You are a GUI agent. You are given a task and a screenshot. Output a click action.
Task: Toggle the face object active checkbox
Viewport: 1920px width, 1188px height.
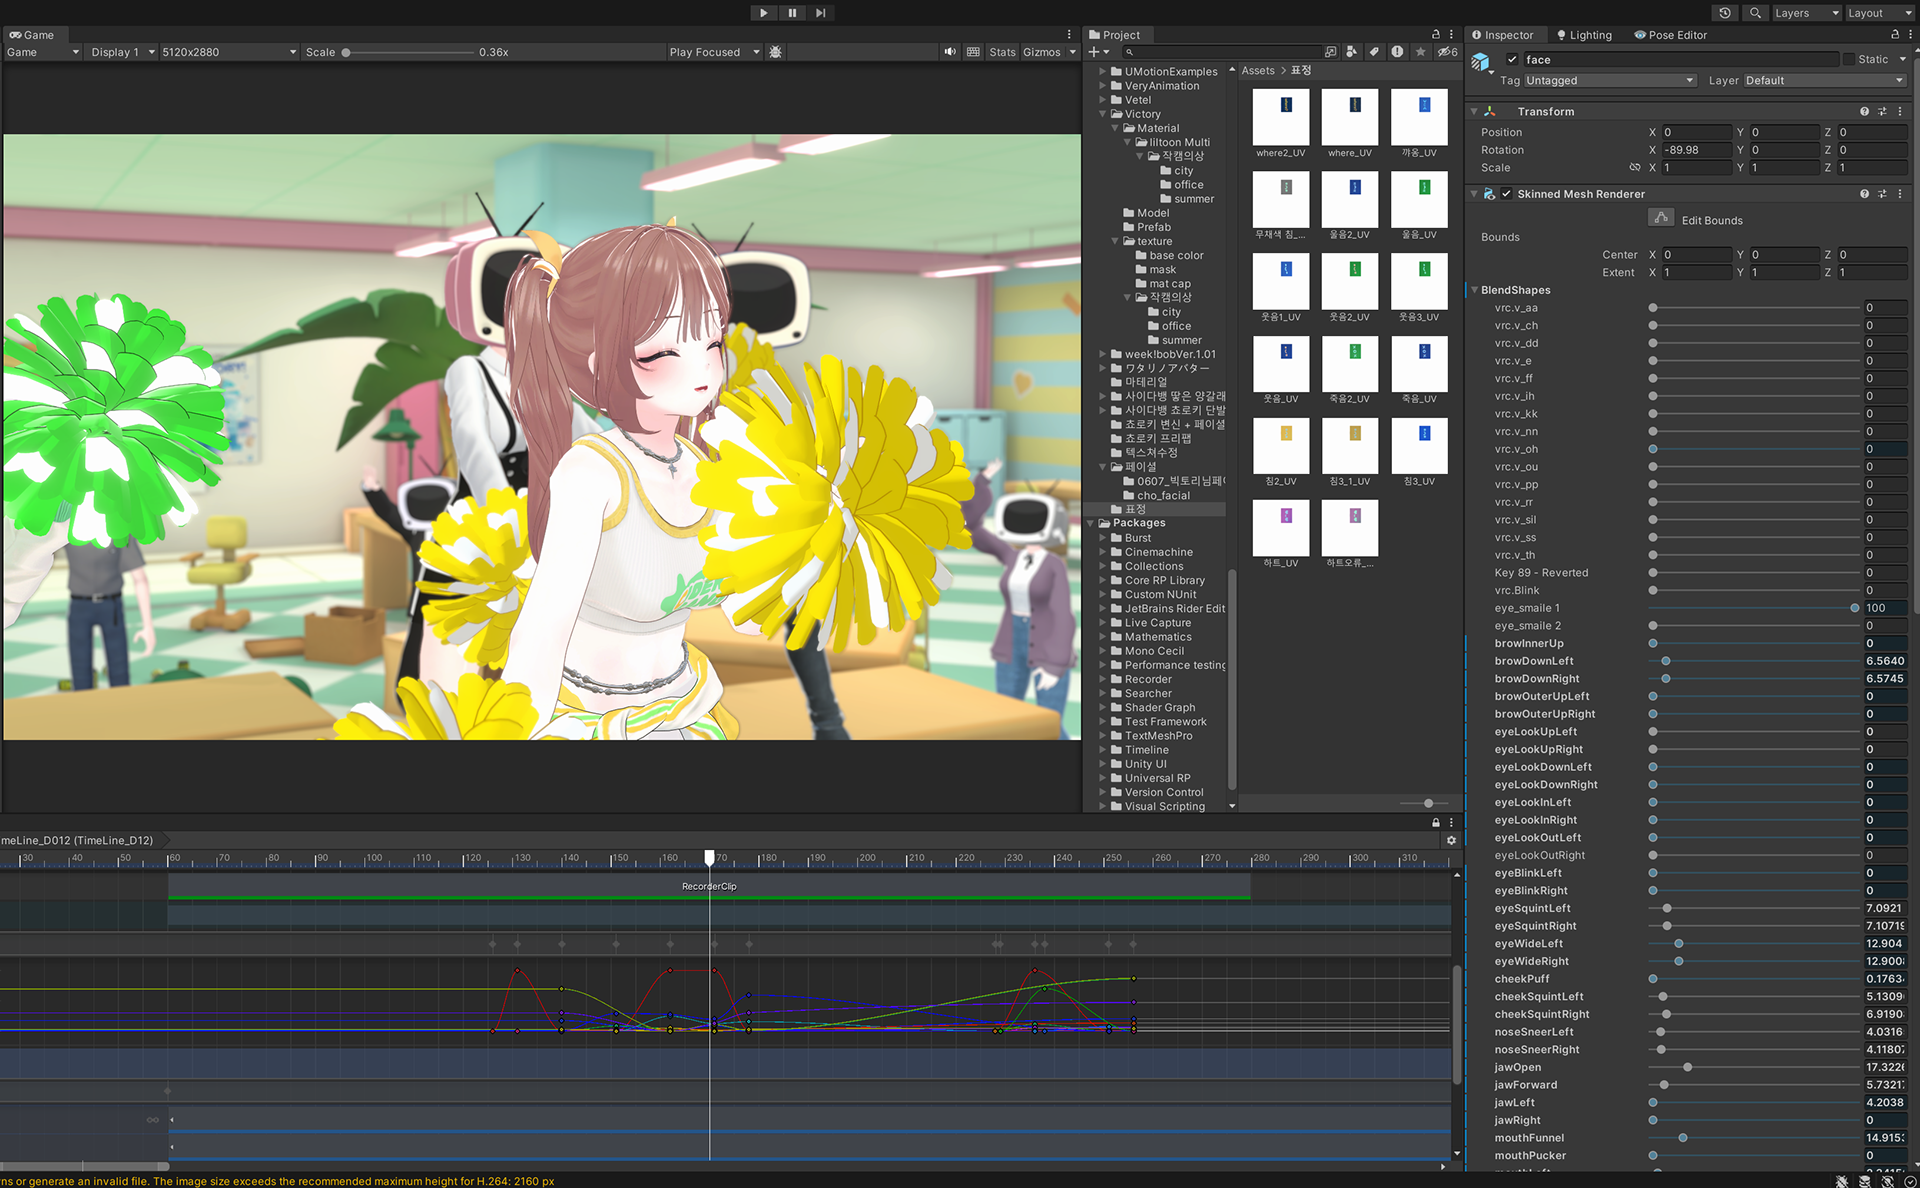pyautogui.click(x=1512, y=60)
